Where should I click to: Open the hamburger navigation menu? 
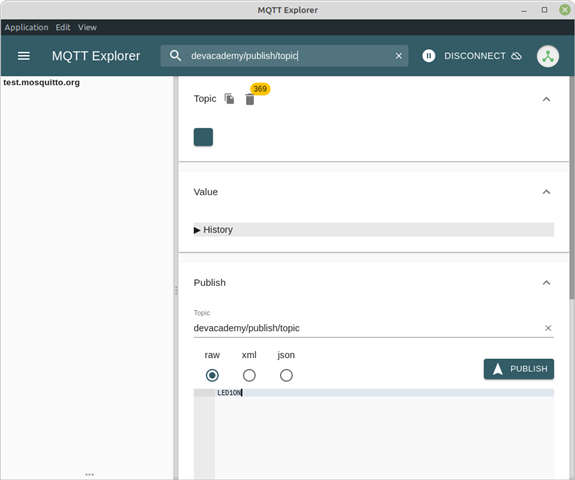(24, 56)
